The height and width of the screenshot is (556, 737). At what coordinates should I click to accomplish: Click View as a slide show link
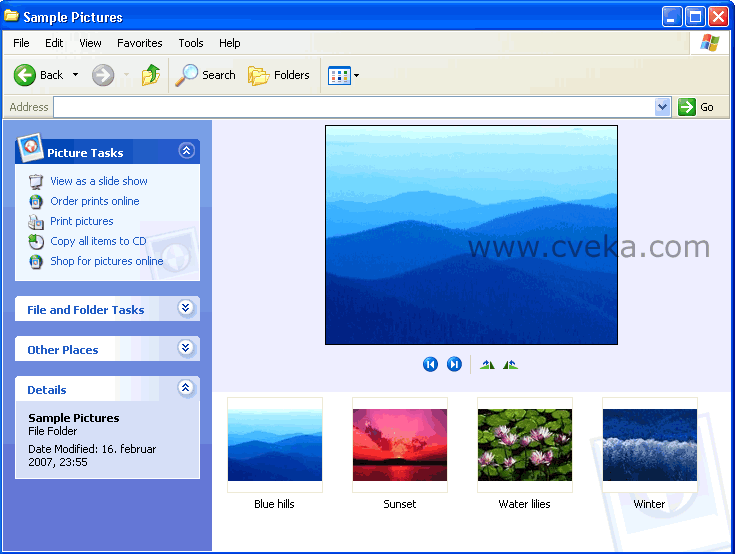point(98,181)
